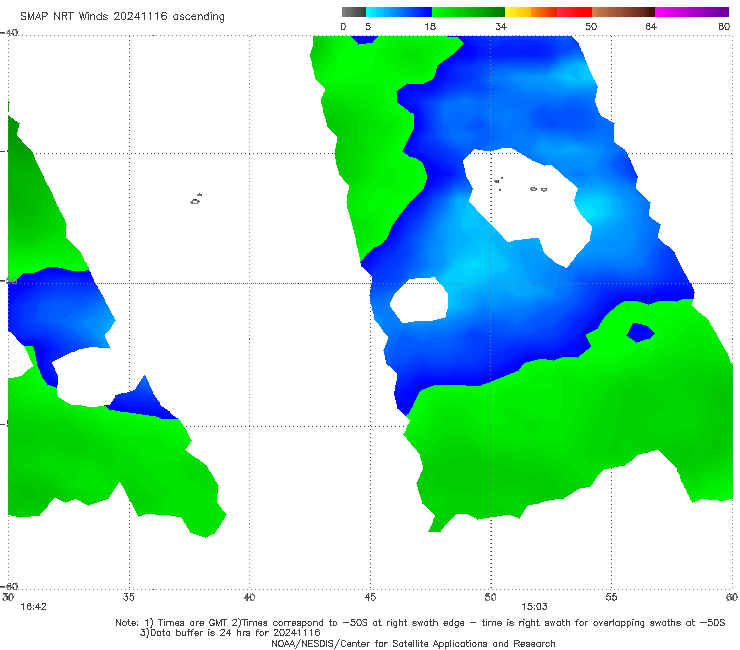
Task: Click the longitude axis label '35'
Action: tap(128, 597)
